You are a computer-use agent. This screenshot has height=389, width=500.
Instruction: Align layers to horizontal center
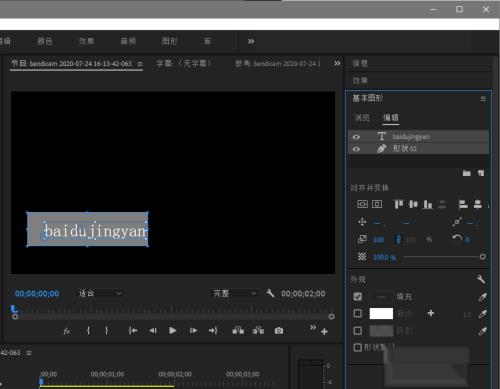[478, 204]
